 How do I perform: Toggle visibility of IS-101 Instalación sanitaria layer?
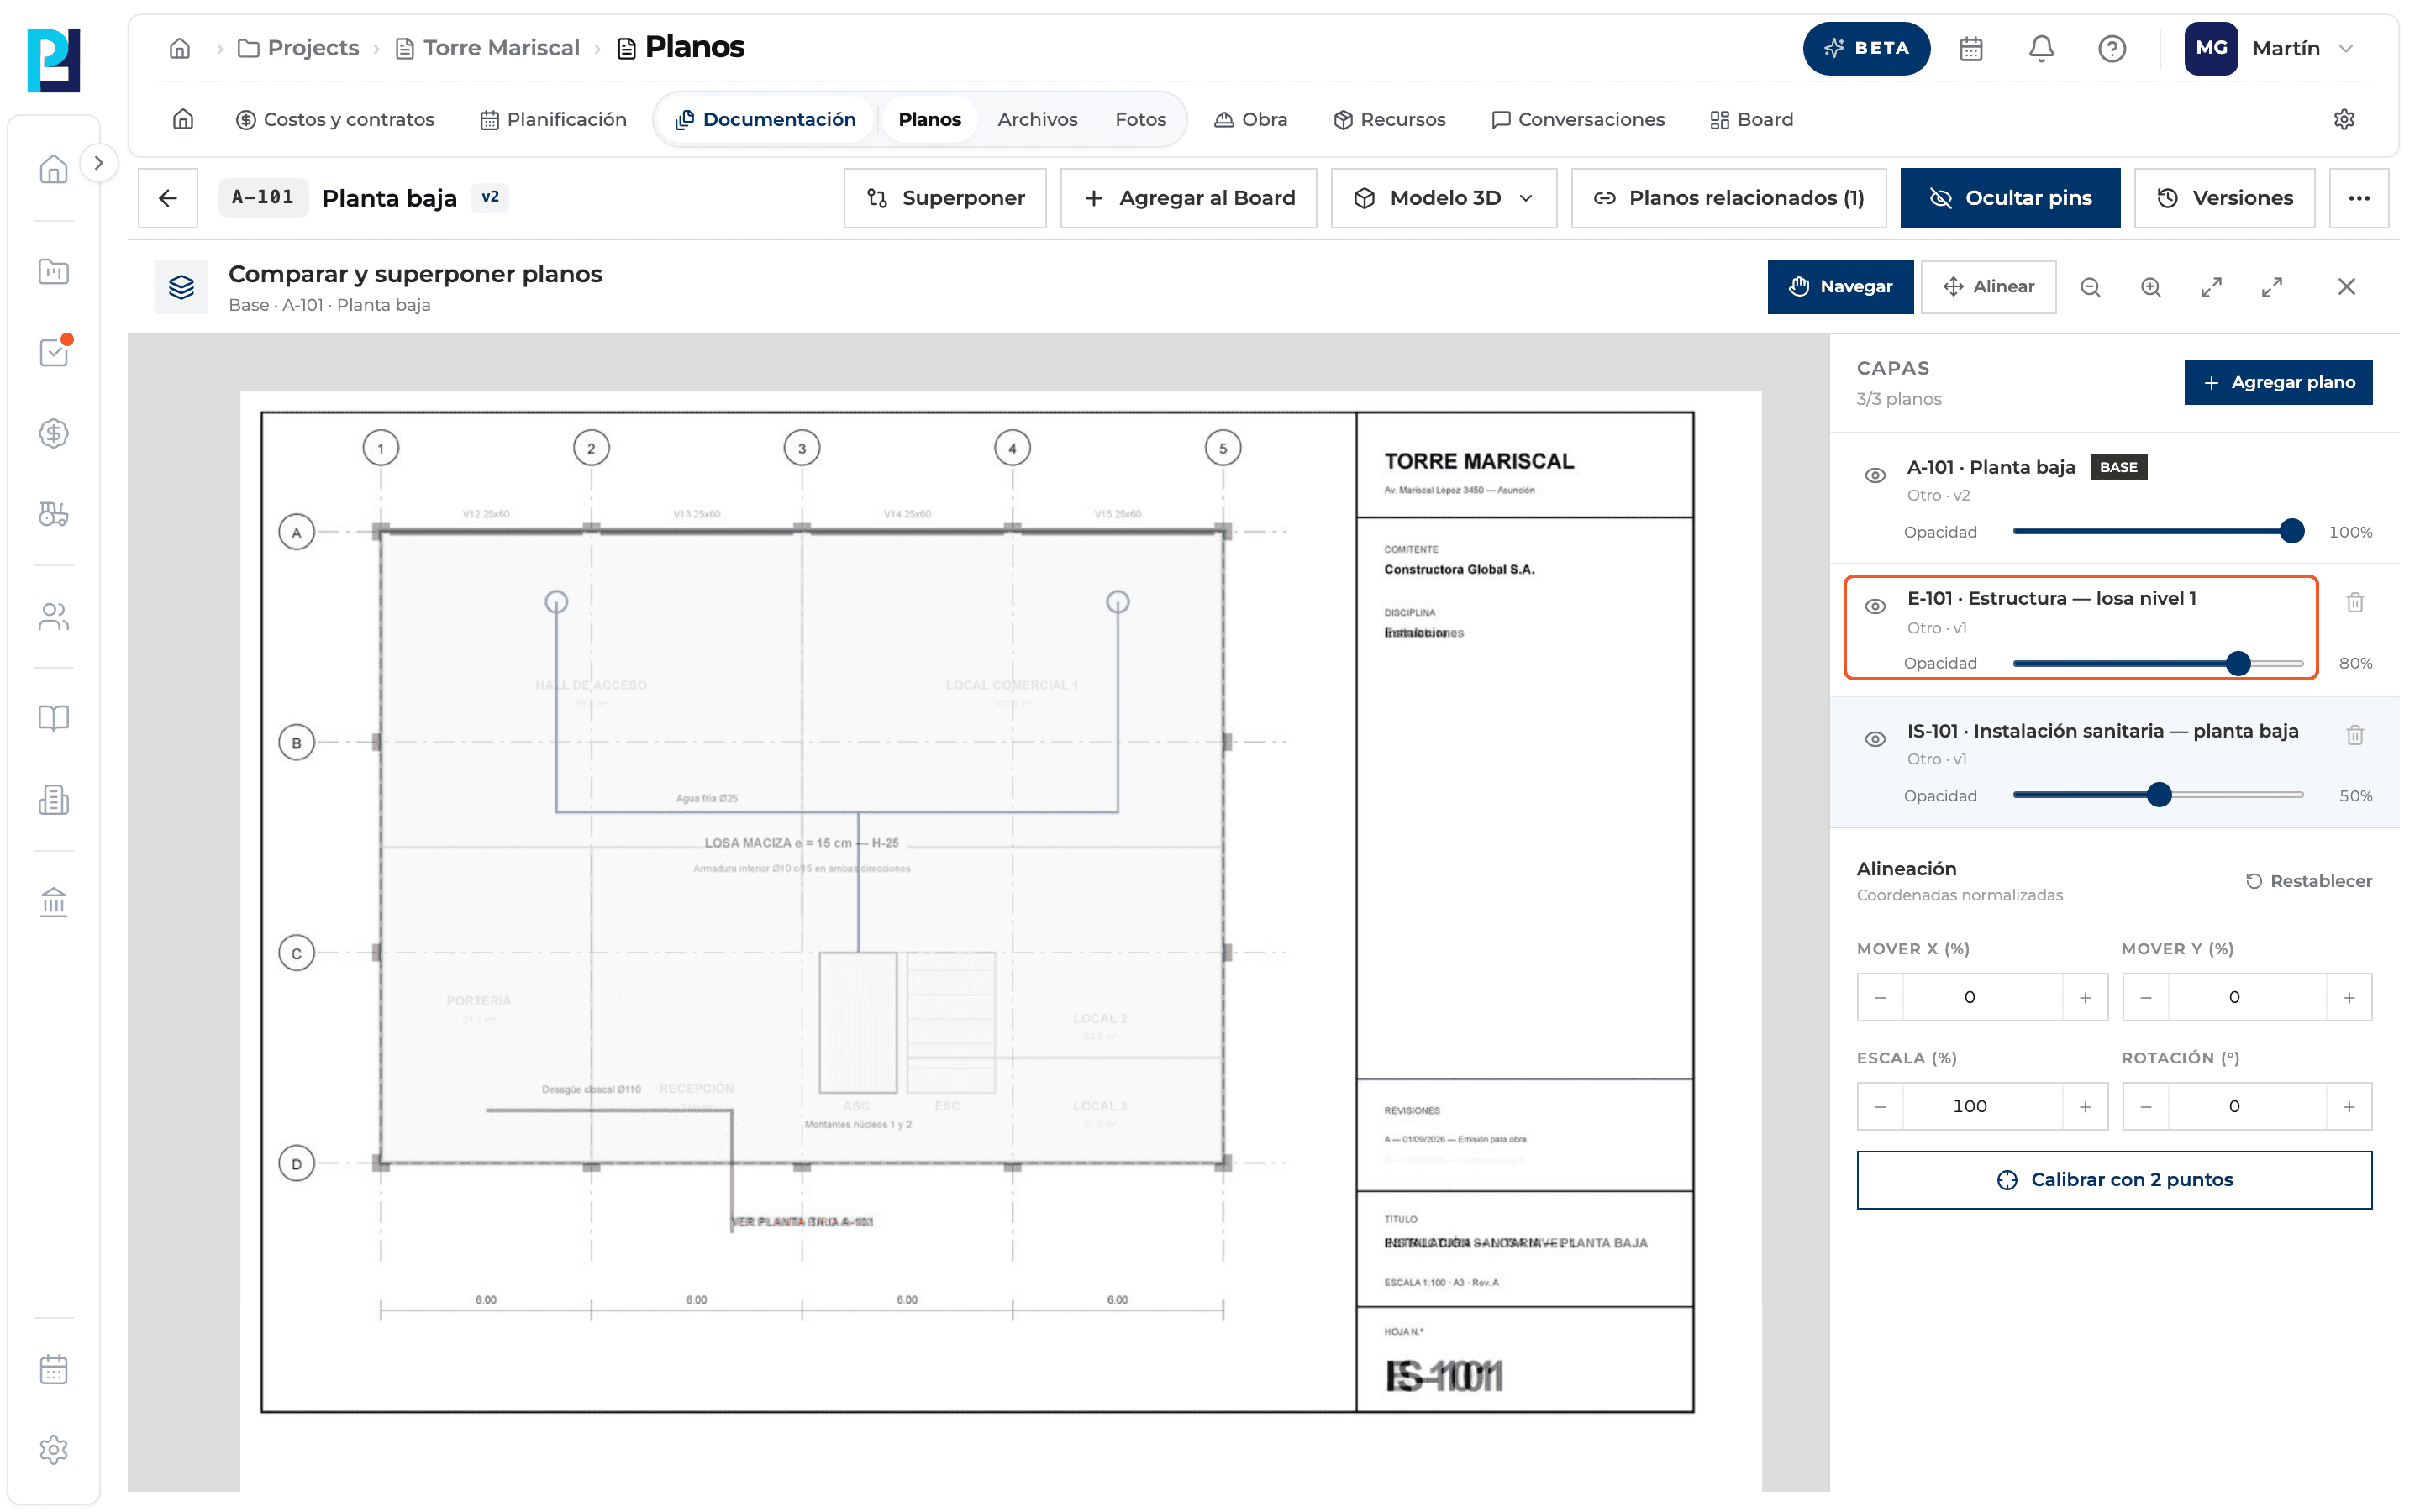(1875, 739)
